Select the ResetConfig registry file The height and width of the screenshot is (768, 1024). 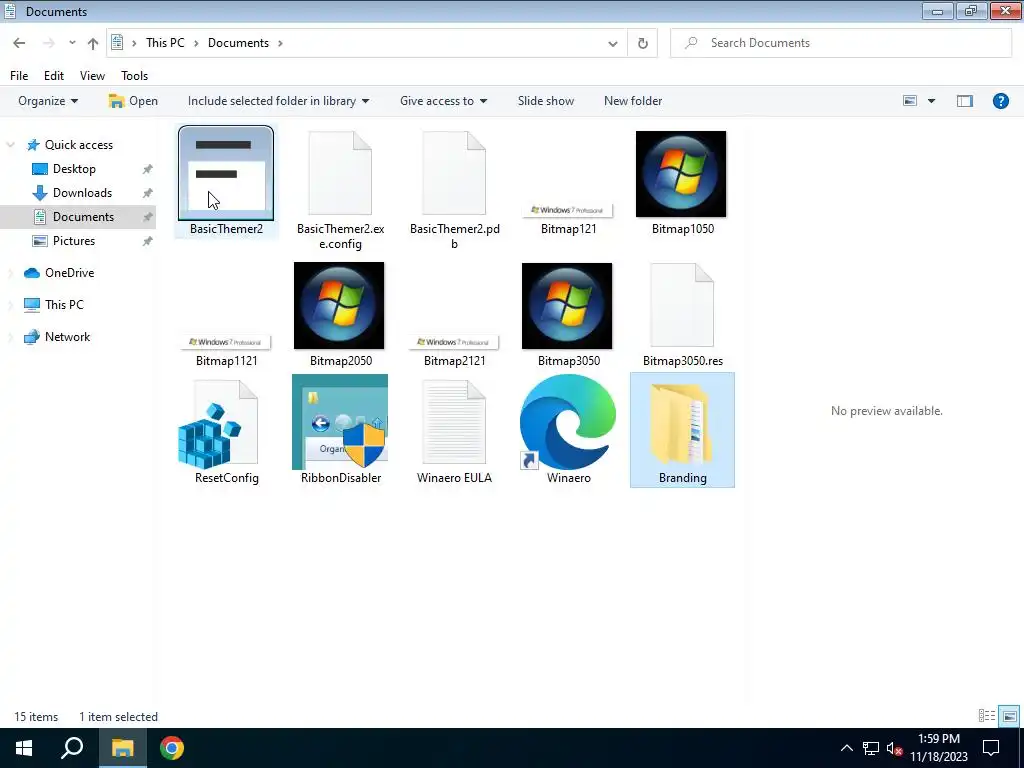[x=226, y=431]
